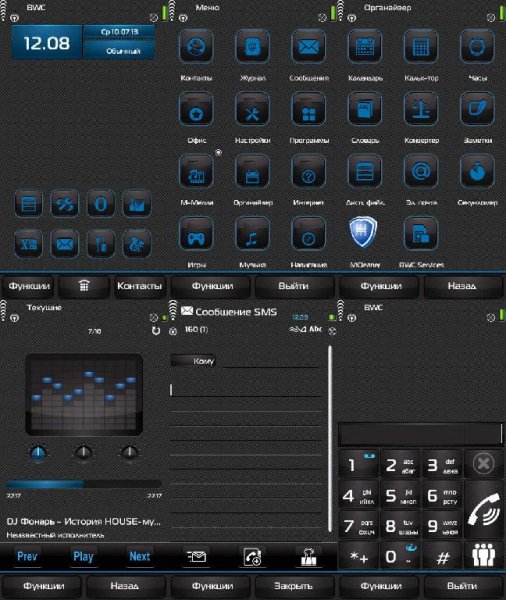Launch the MDriver shield icon

point(363,232)
